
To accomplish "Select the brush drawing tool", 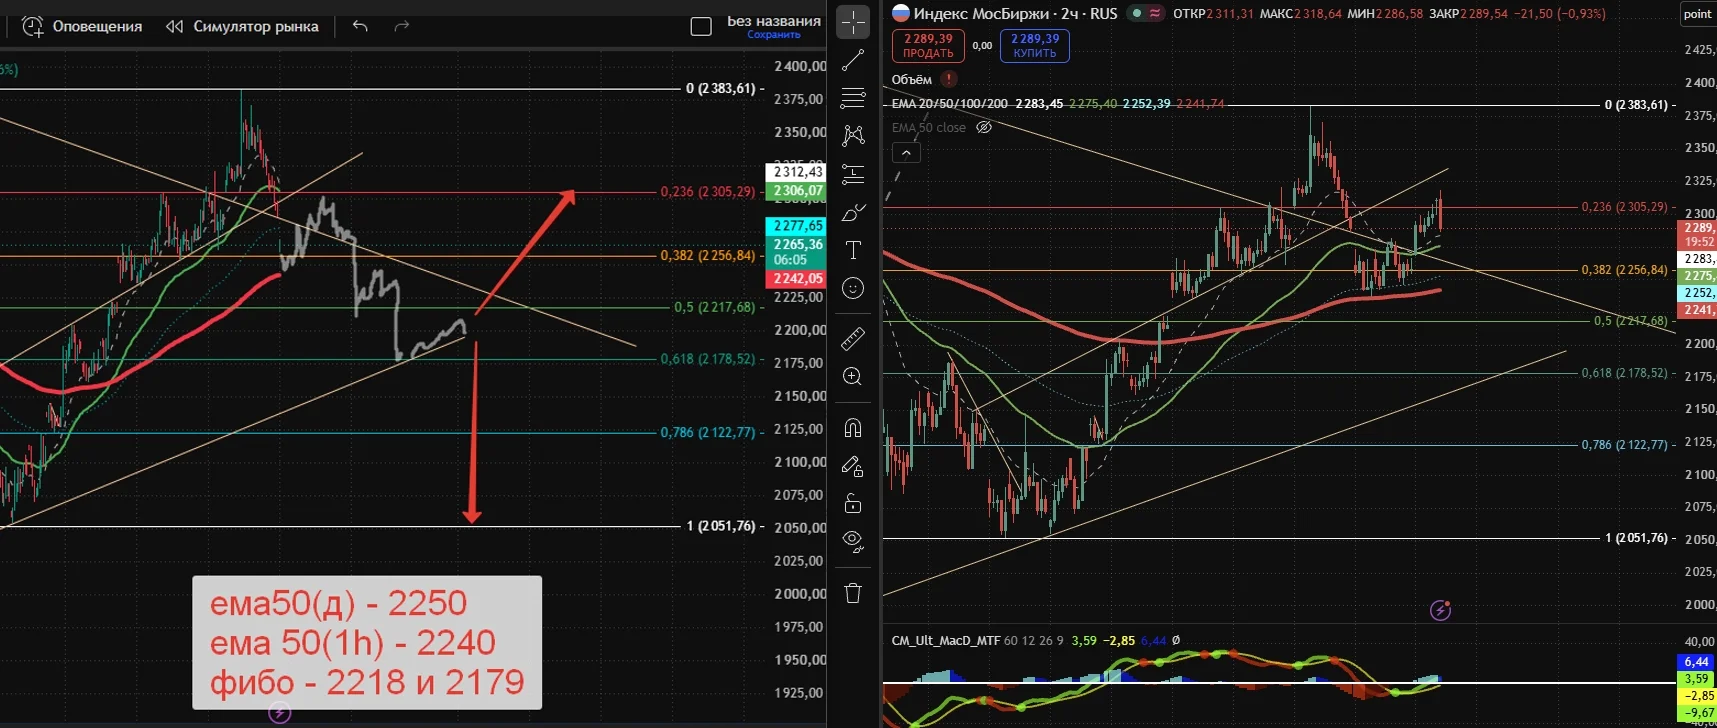I will coord(853,212).
